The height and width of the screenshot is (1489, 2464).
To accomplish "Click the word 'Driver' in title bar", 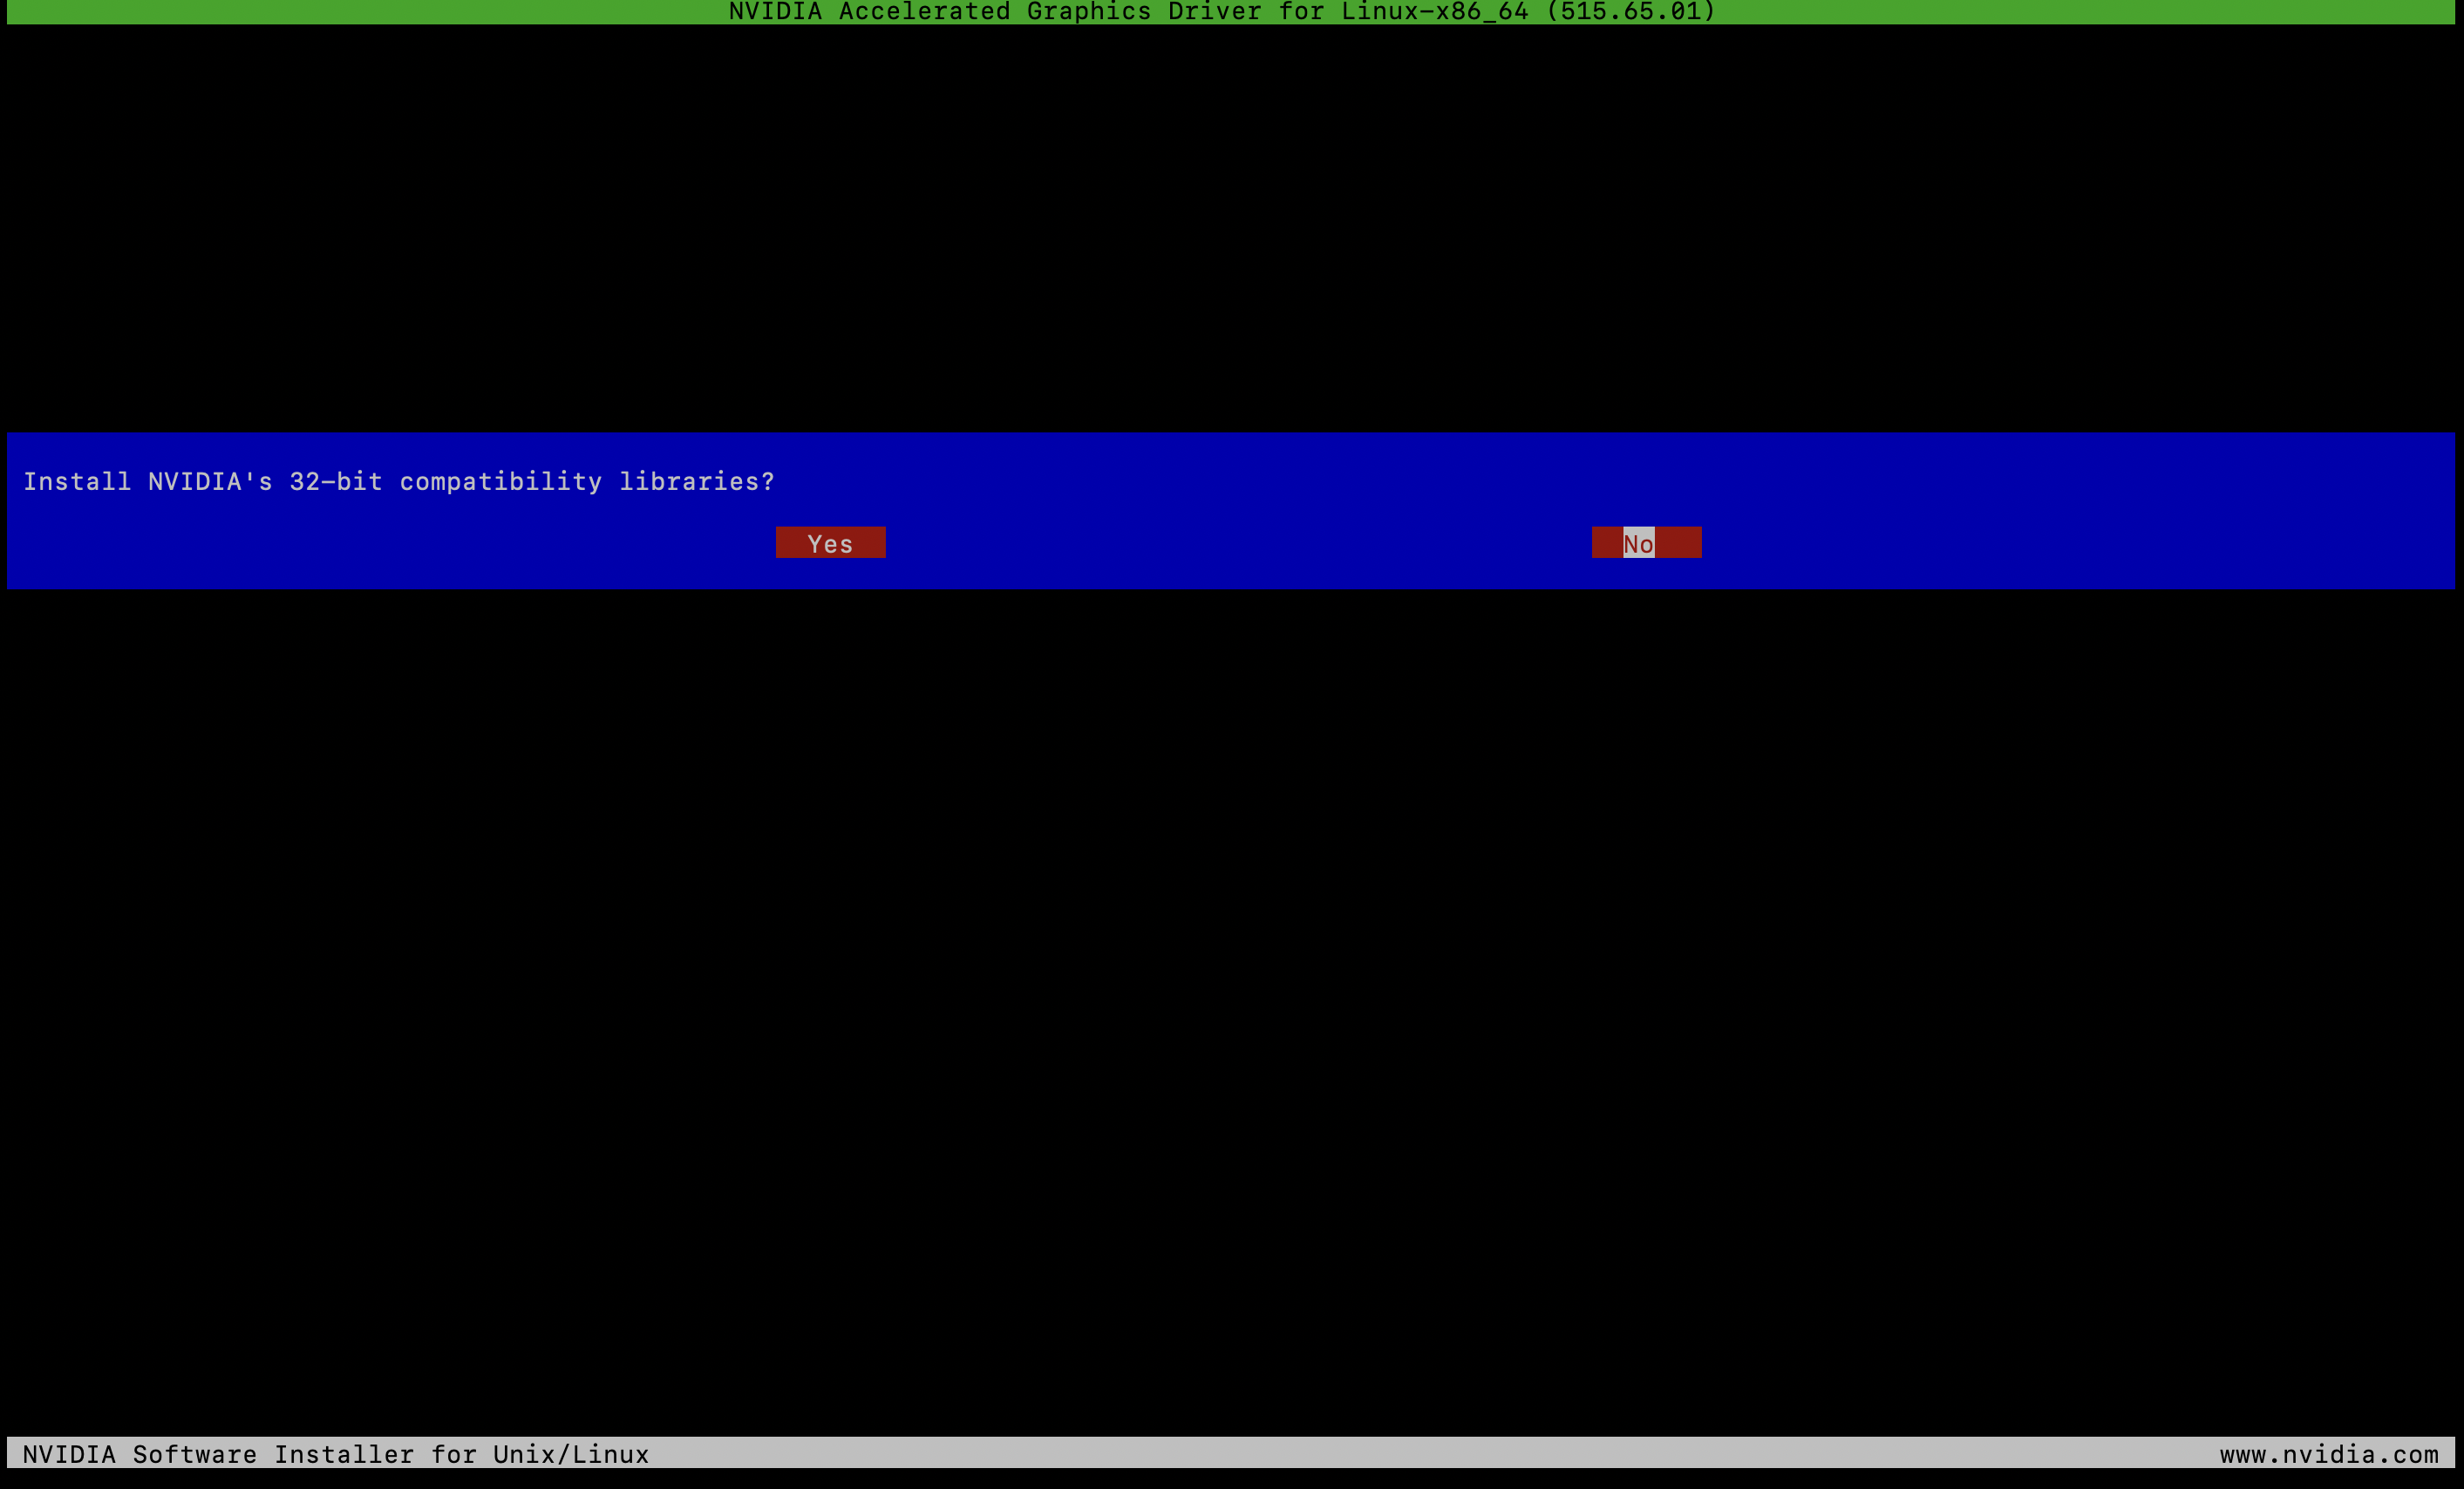I will [x=1214, y=12].
